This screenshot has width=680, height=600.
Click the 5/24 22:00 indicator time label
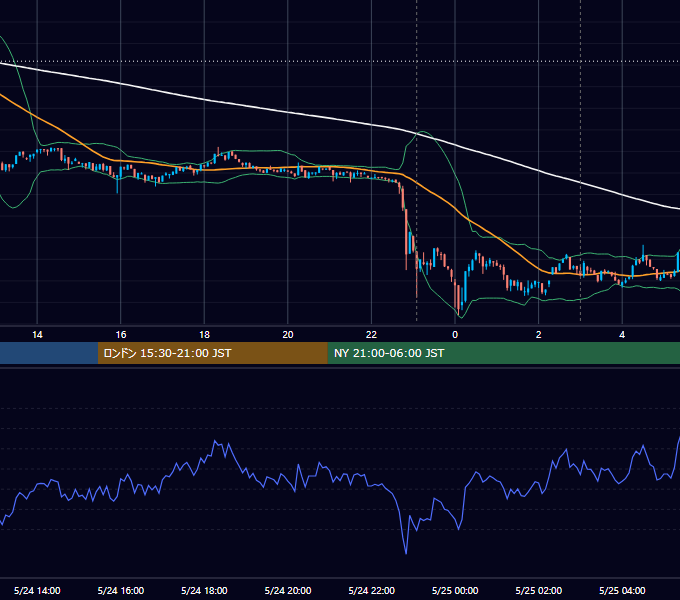372,590
